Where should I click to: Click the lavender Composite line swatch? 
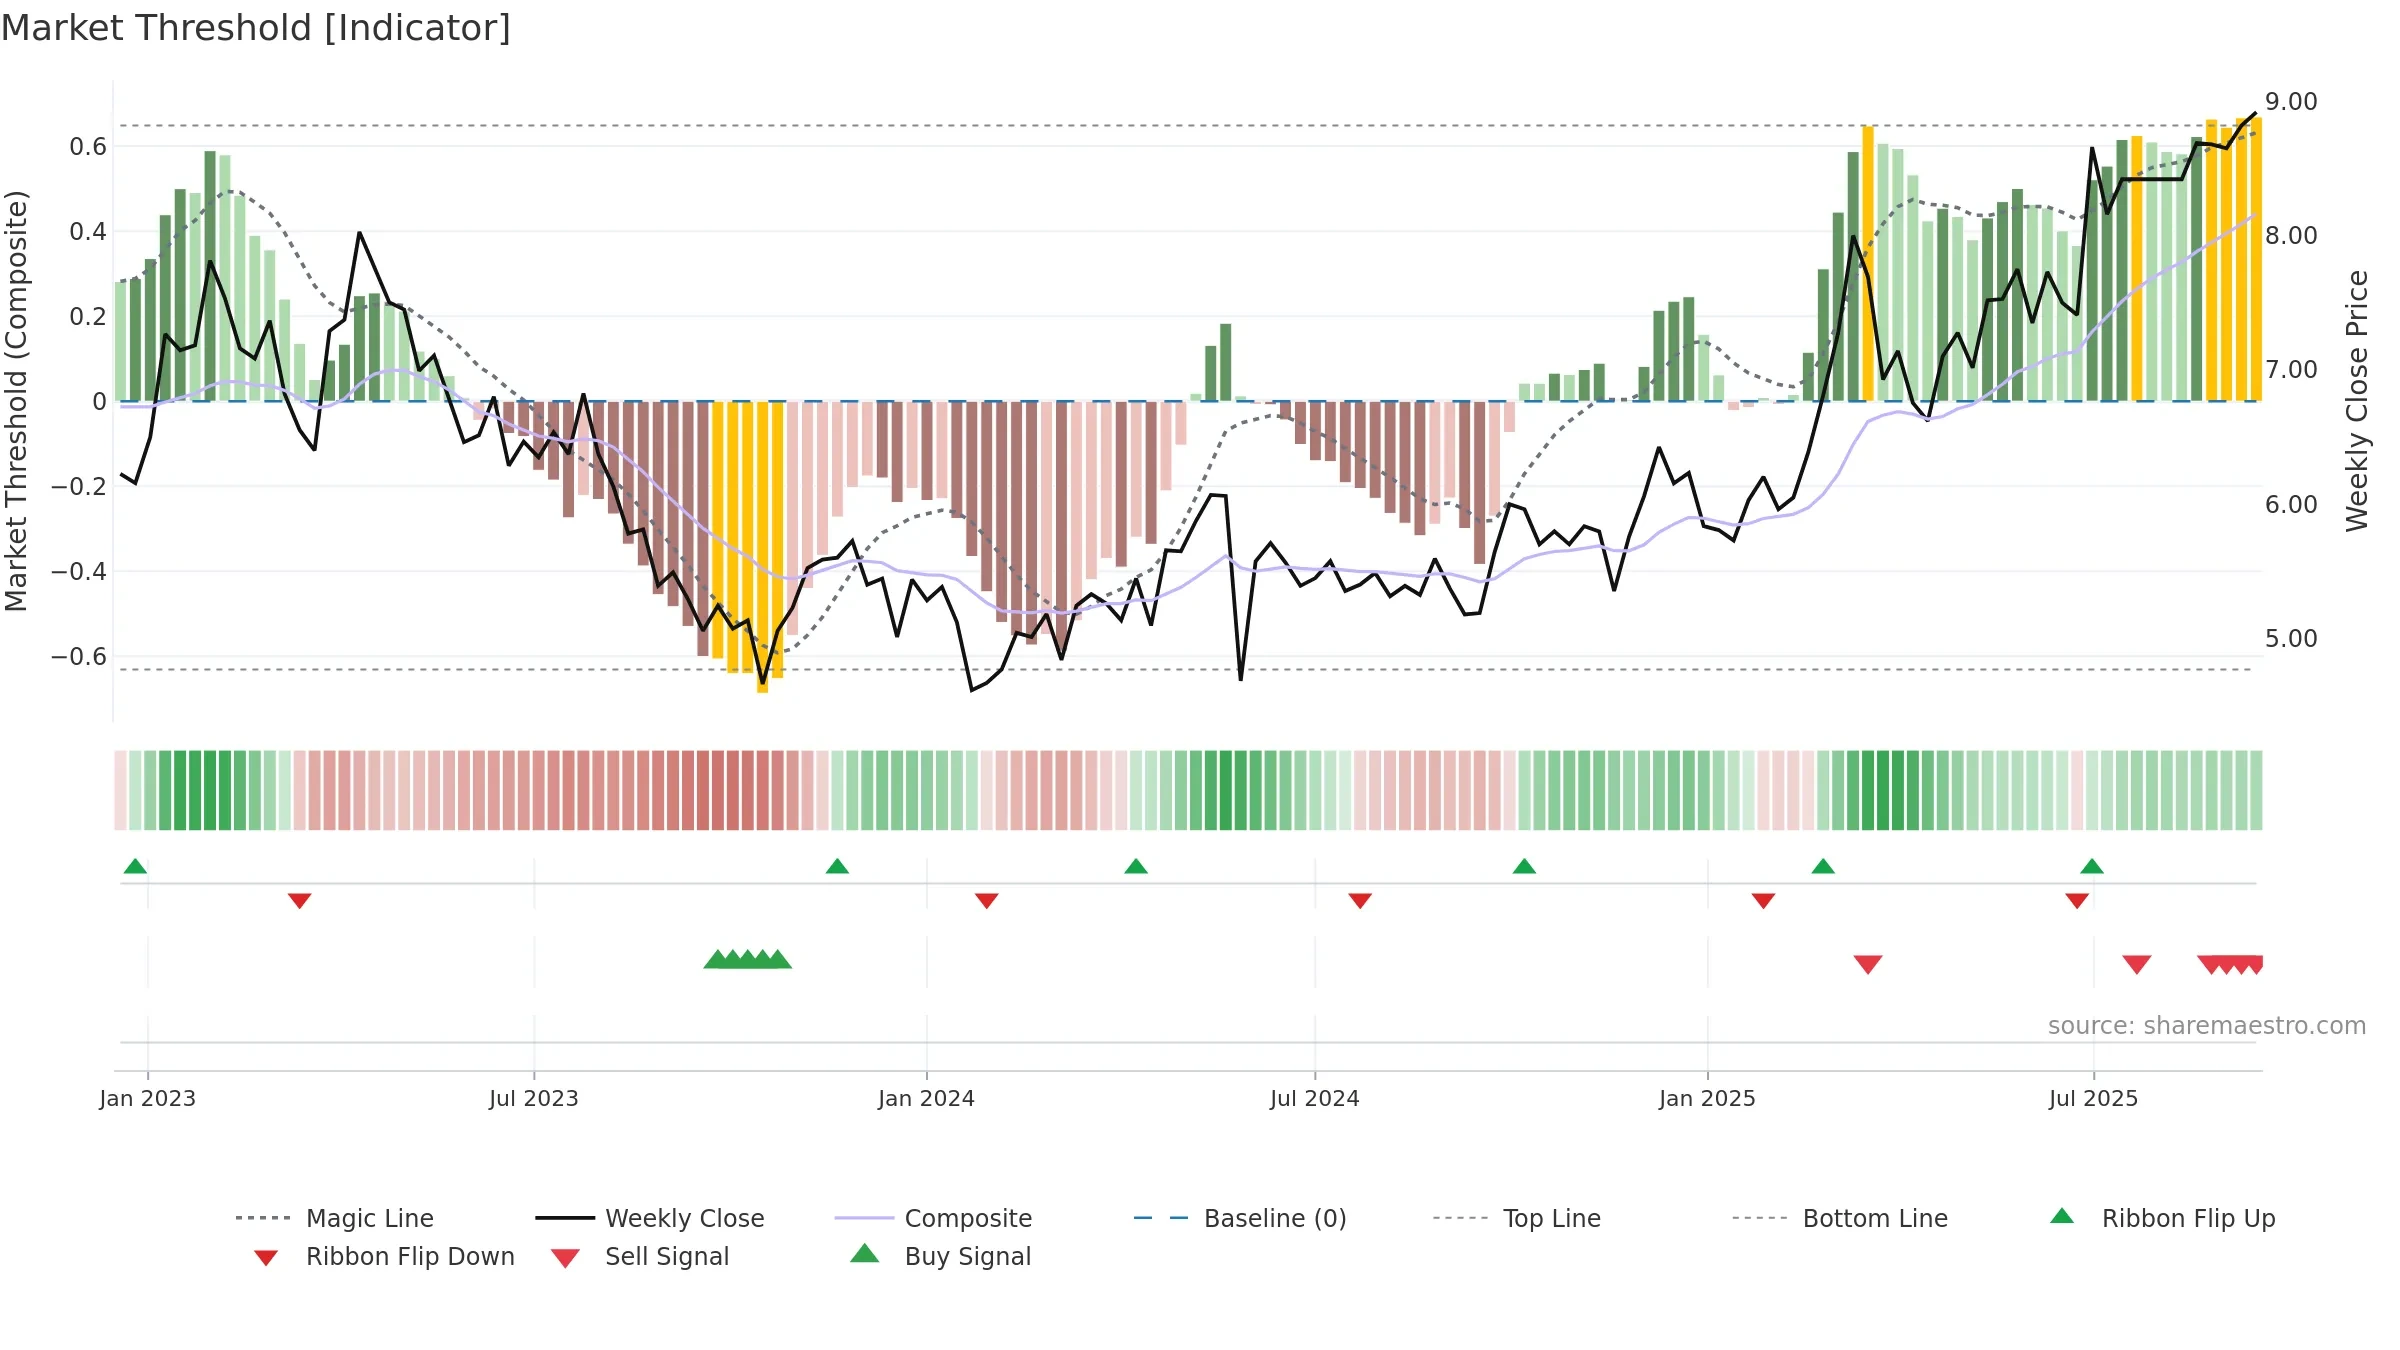(864, 1218)
